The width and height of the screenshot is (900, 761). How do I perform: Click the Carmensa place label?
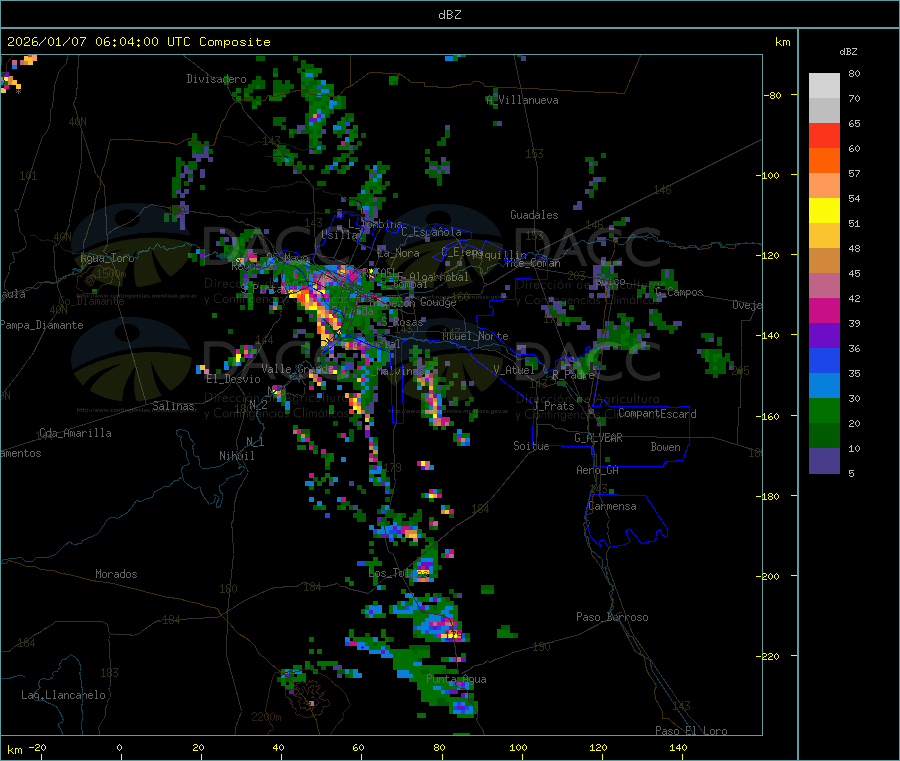(x=612, y=507)
